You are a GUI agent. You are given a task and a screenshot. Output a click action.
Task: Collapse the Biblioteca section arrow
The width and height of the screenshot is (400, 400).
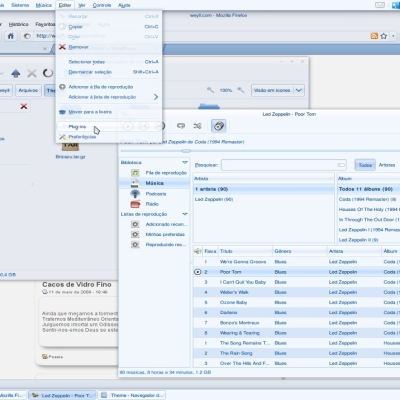click(x=185, y=162)
